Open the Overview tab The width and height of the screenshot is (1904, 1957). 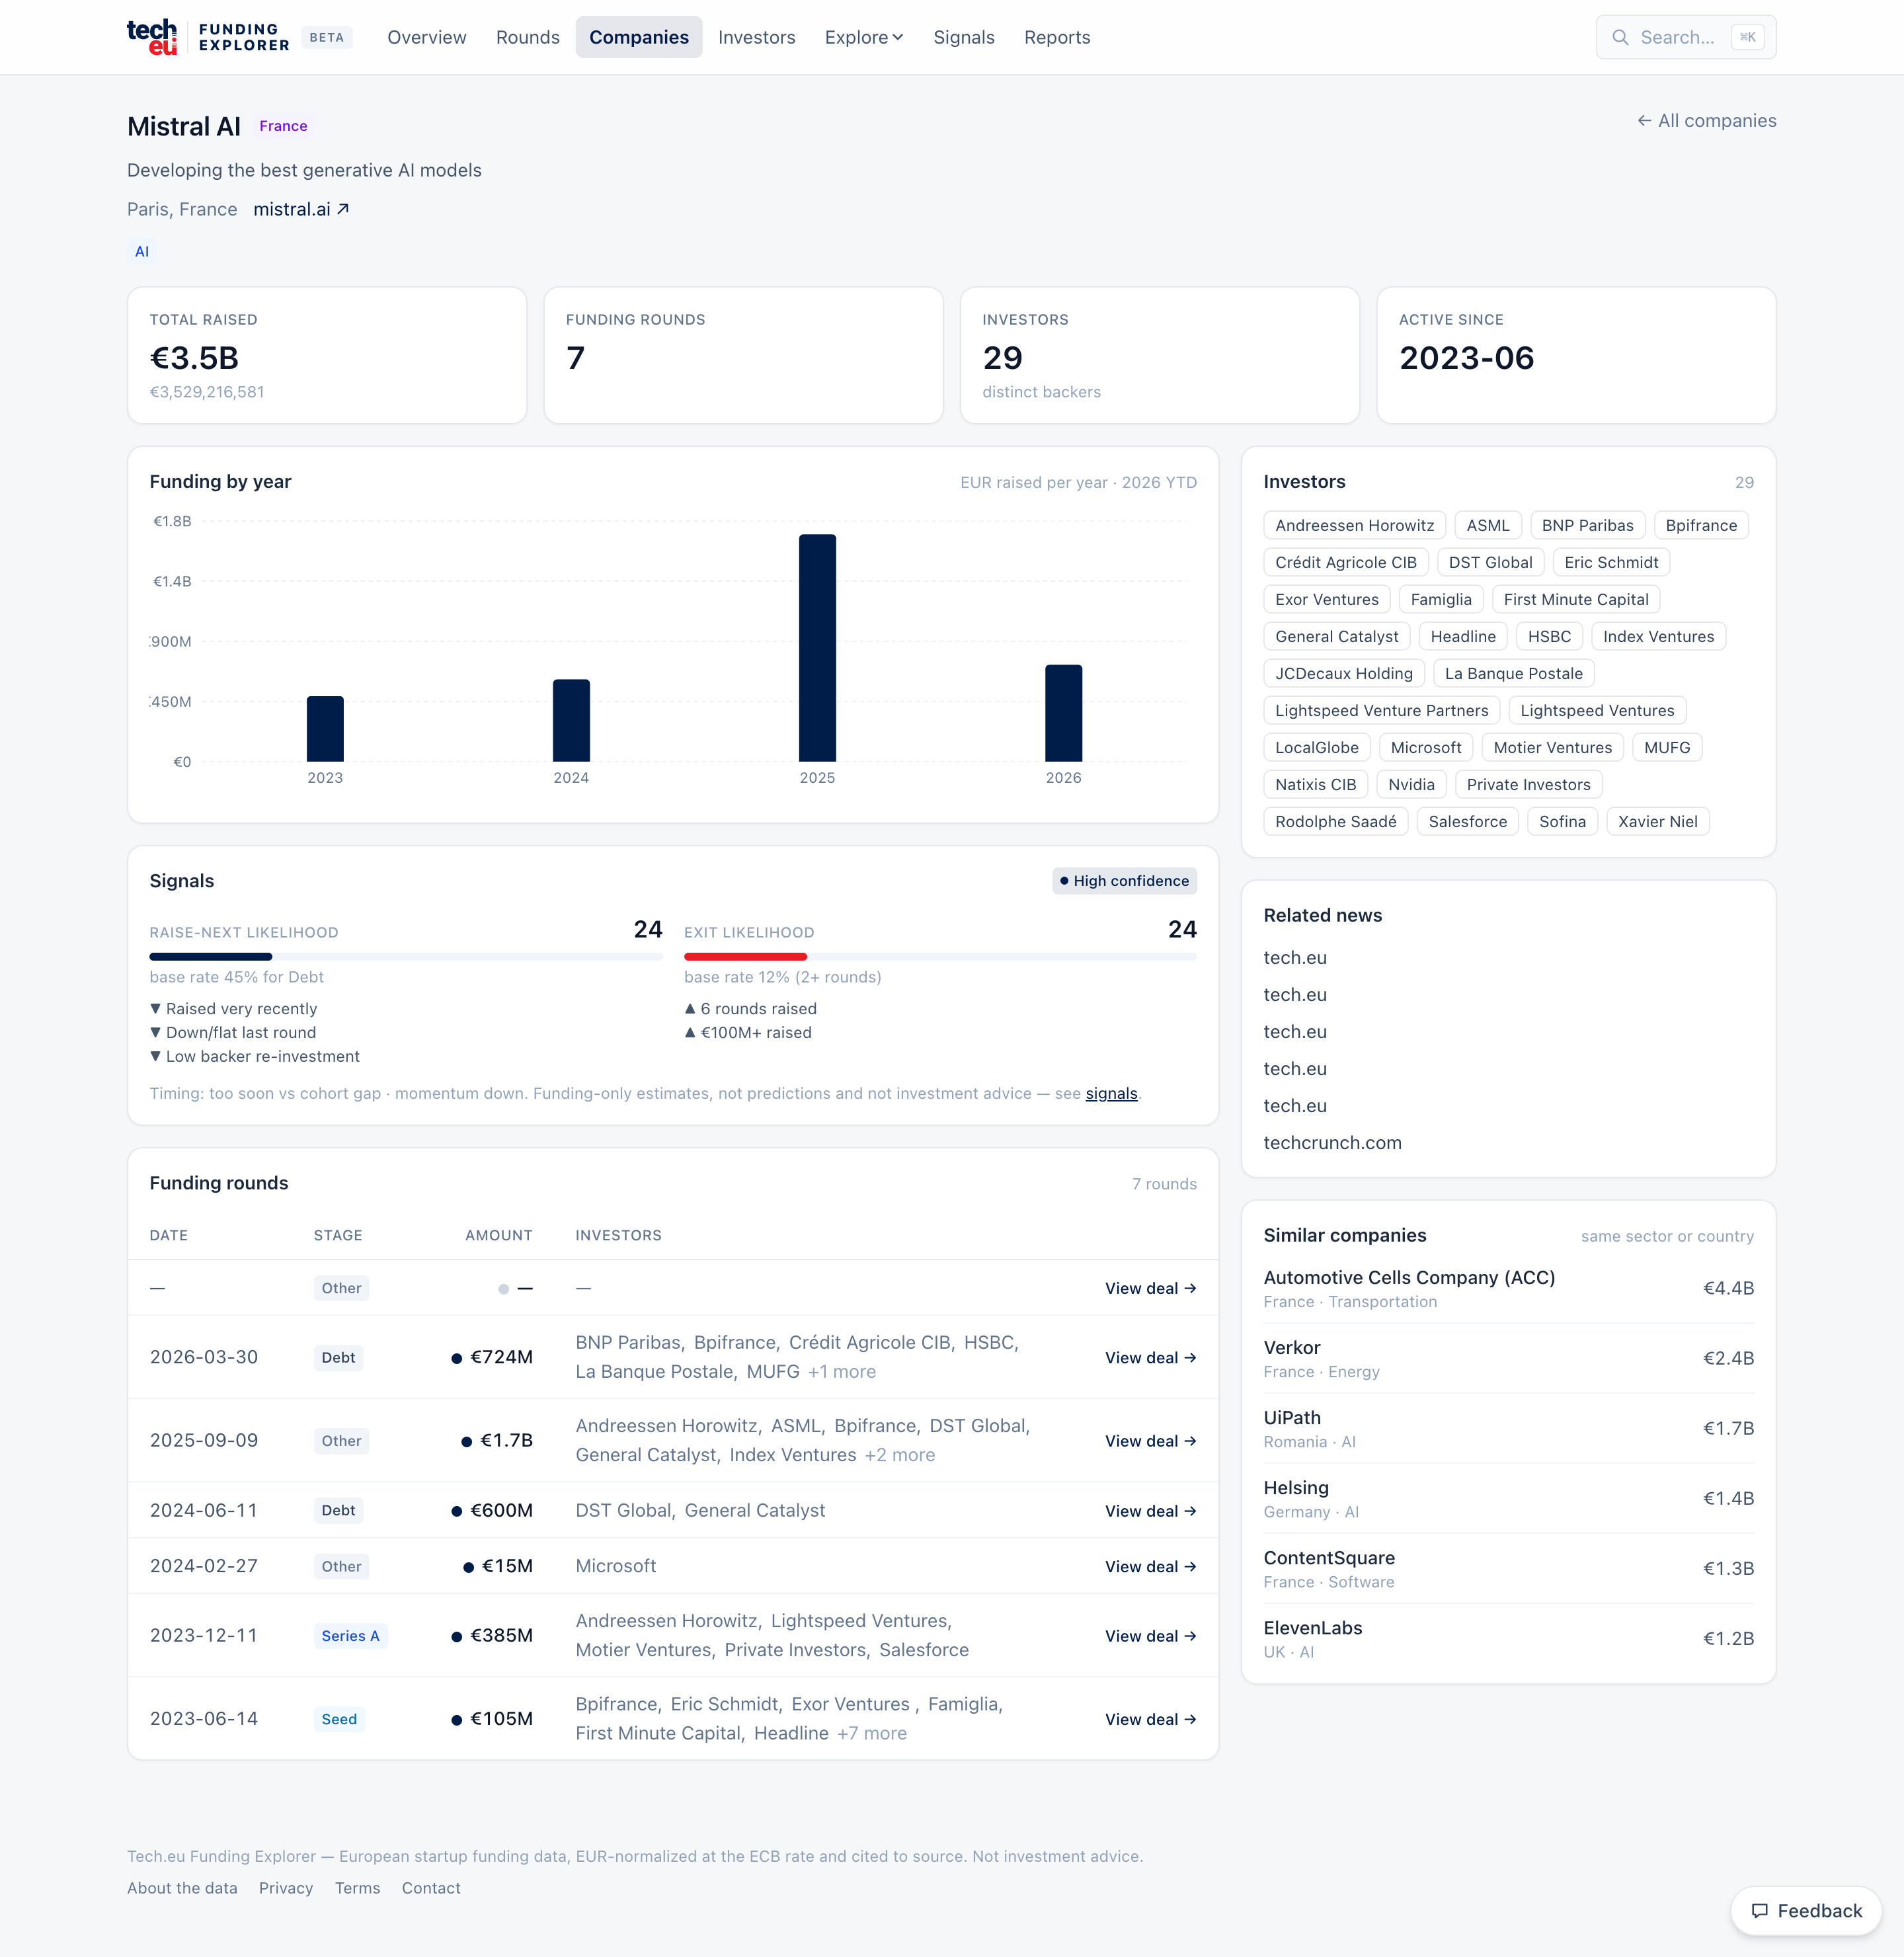coord(427,37)
